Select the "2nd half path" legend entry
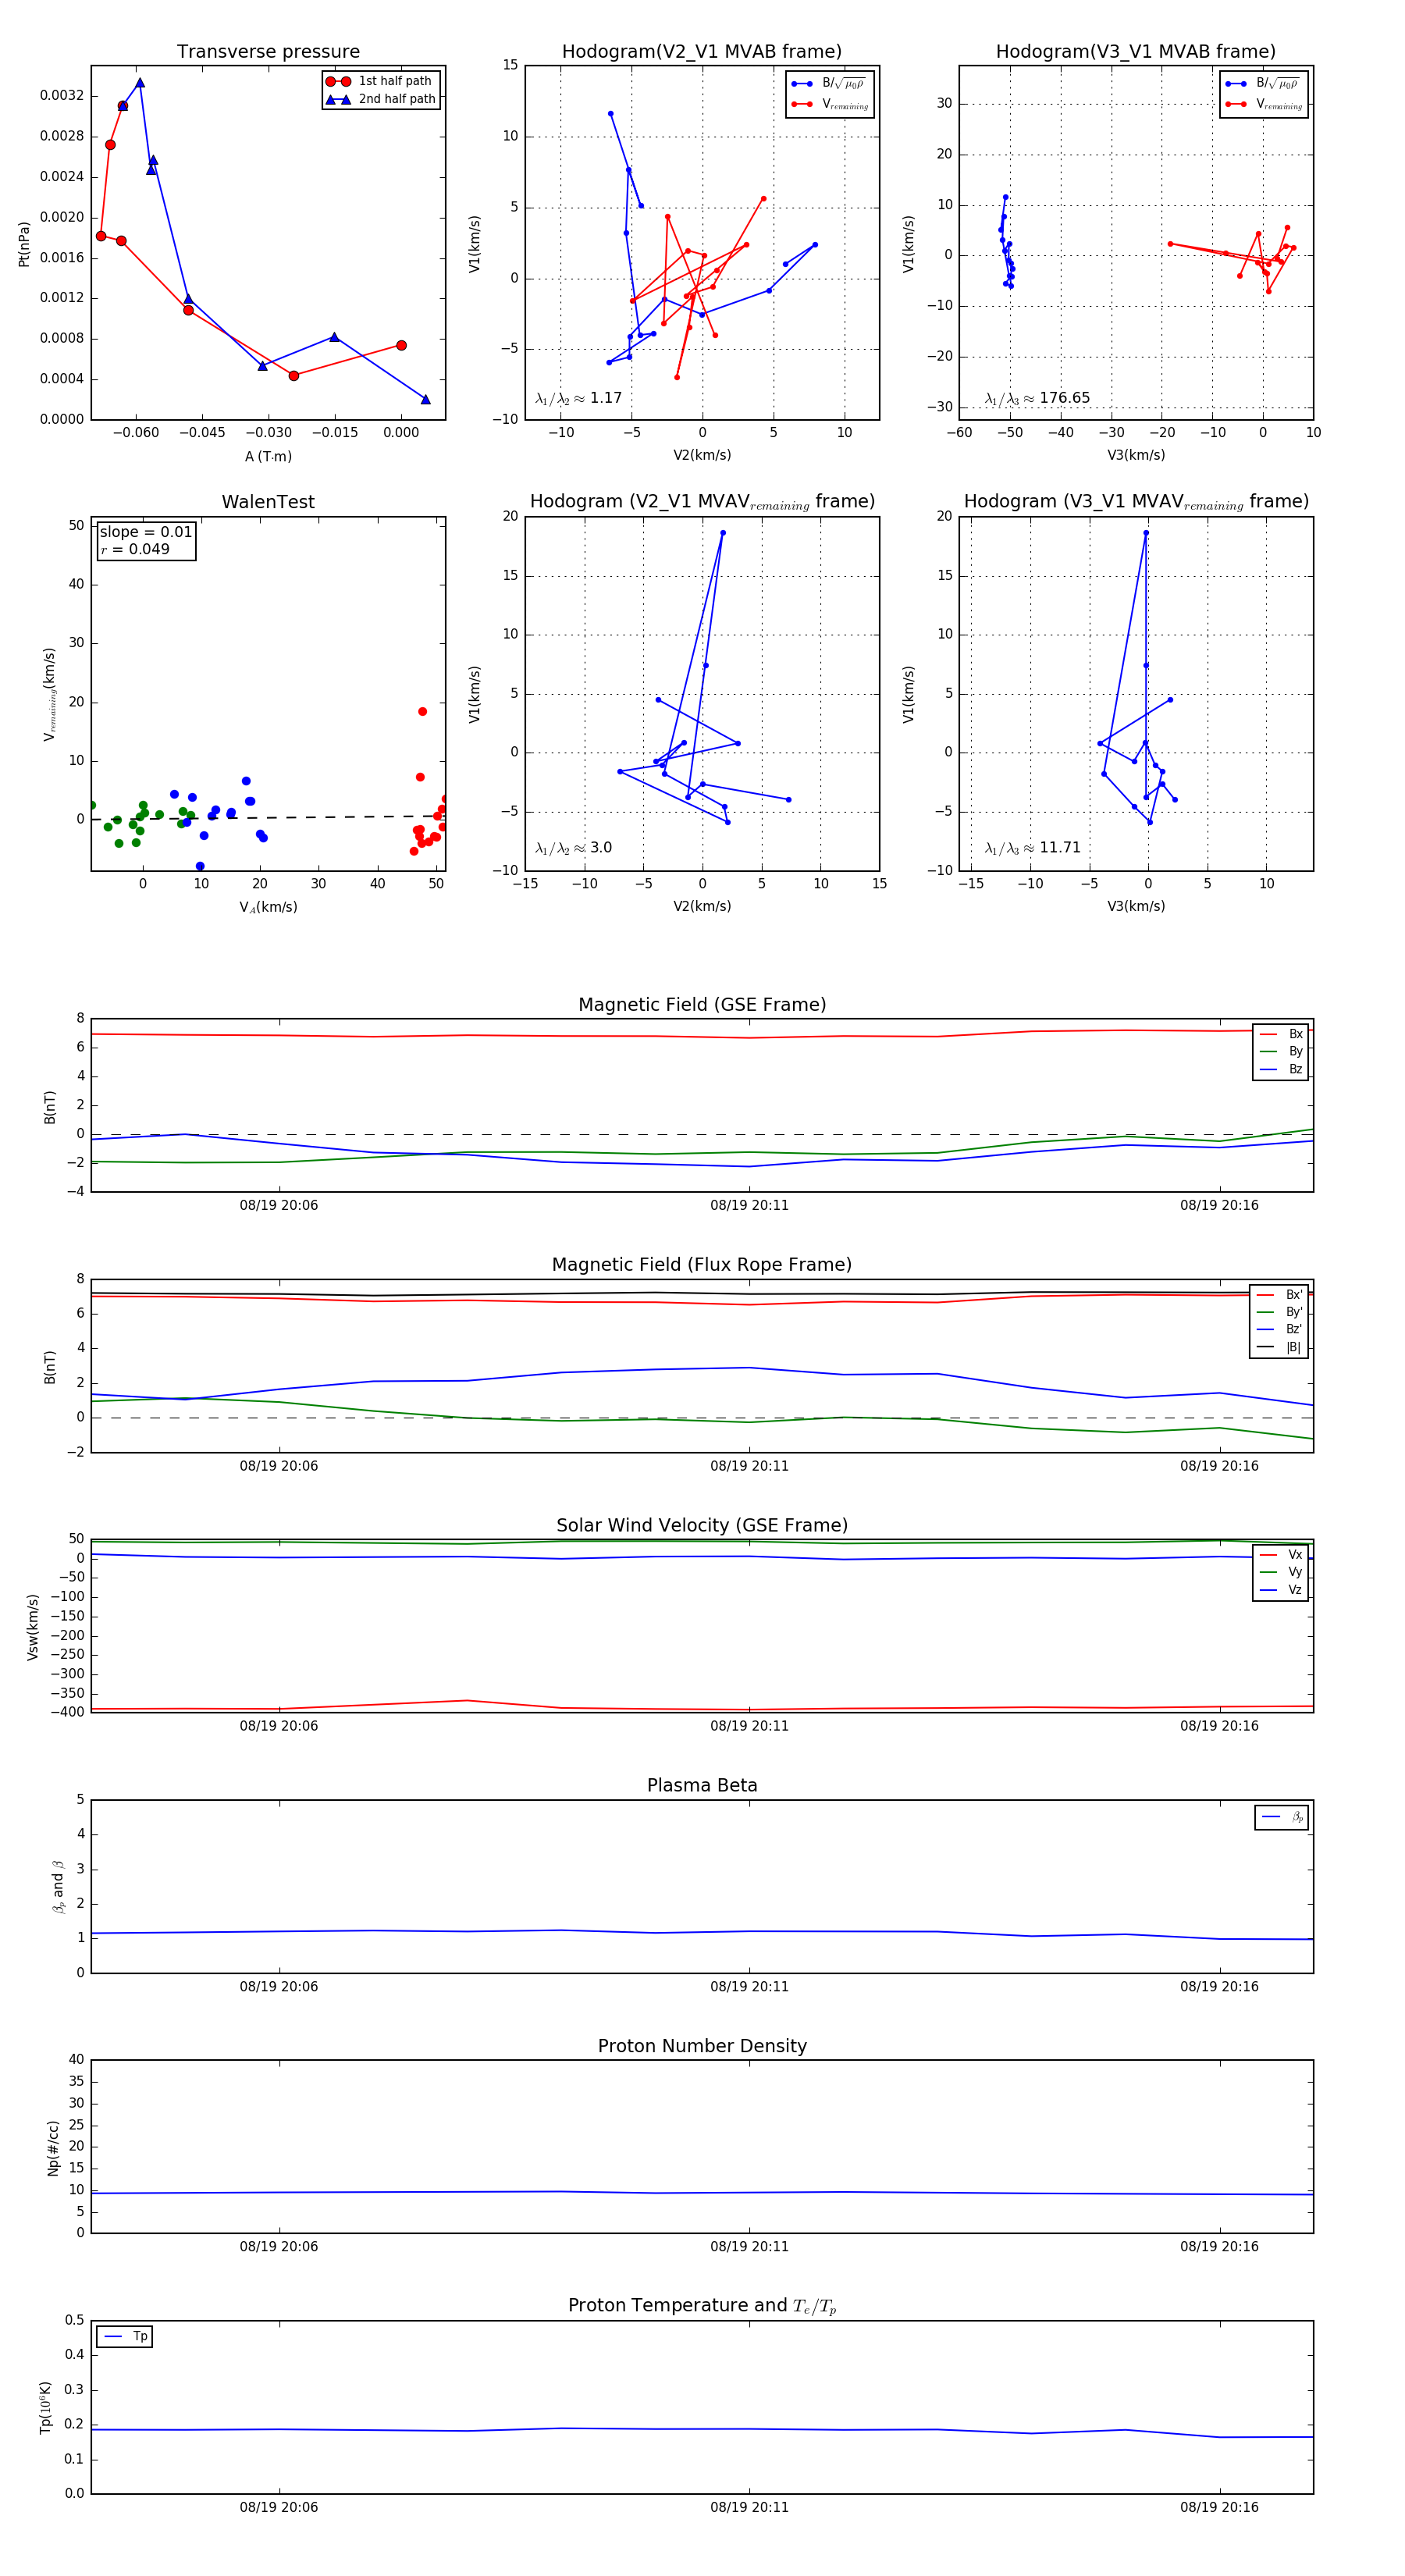This screenshot has height=2576, width=1405. [x=381, y=99]
